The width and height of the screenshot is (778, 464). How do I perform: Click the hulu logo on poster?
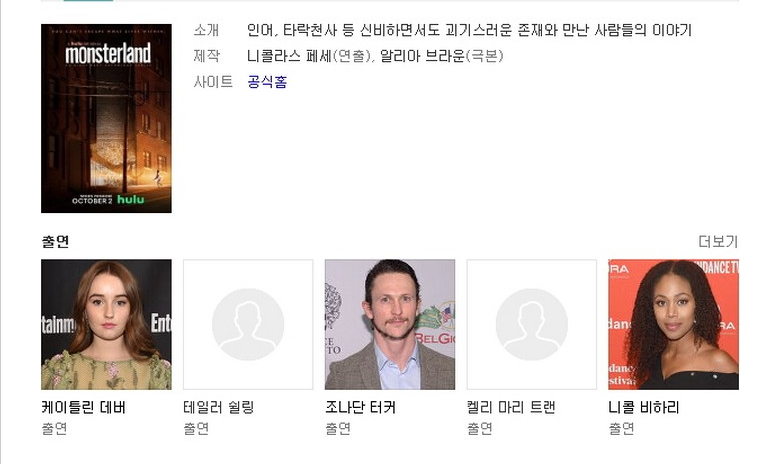tap(130, 199)
